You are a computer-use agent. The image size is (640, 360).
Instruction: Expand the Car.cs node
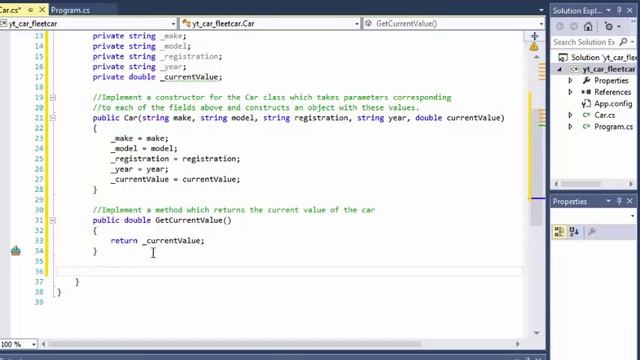tap(570, 115)
